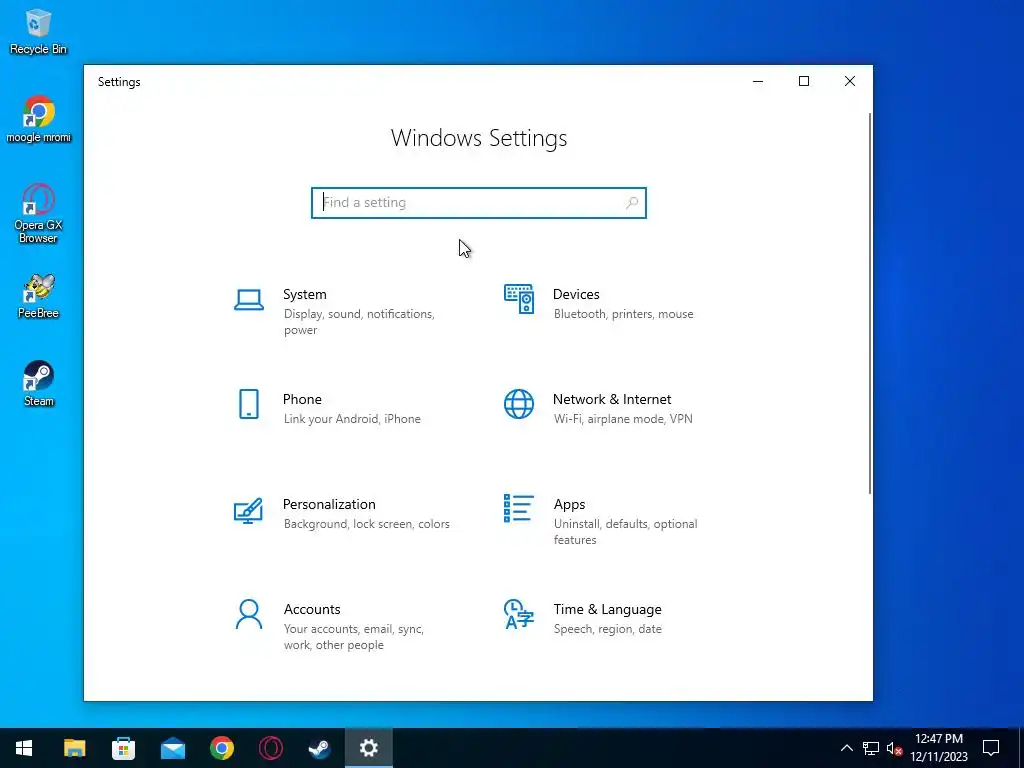Click into the Find a setting search box

[x=479, y=202]
